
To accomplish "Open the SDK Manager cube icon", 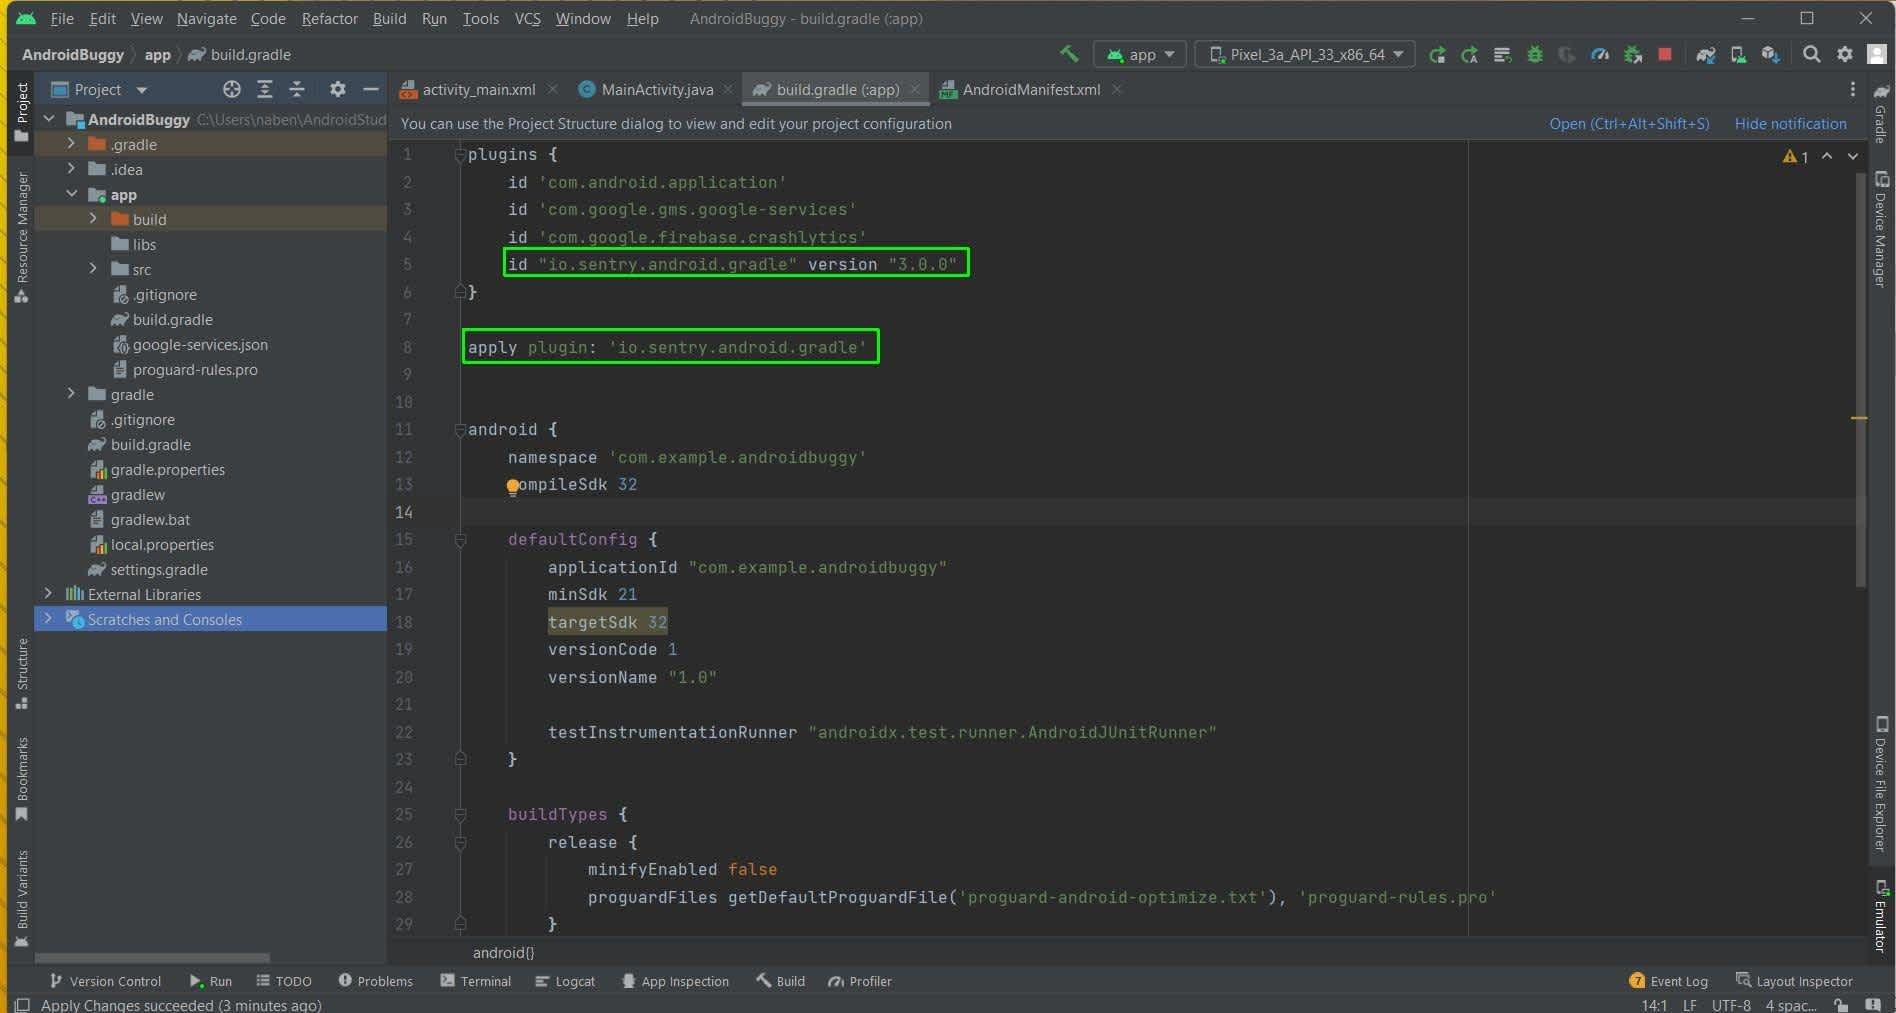I will 1770,54.
